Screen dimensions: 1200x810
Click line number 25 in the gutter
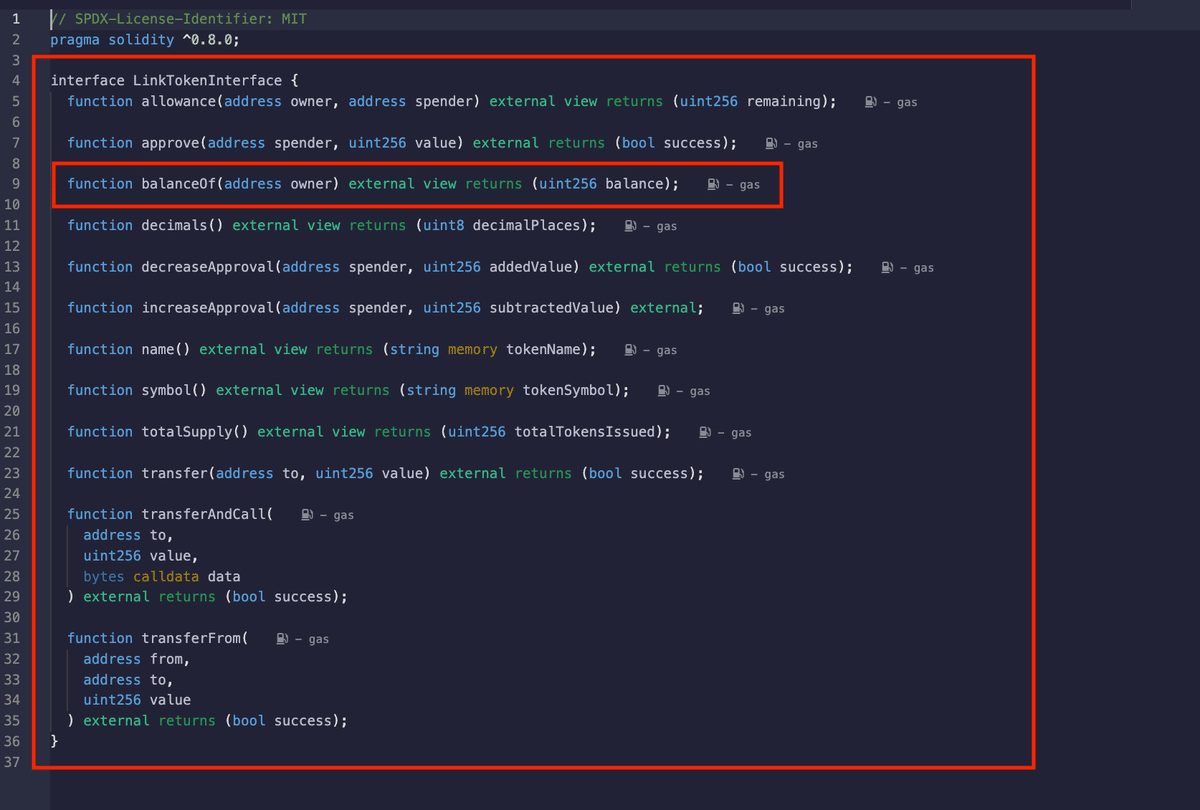[x=12, y=514]
